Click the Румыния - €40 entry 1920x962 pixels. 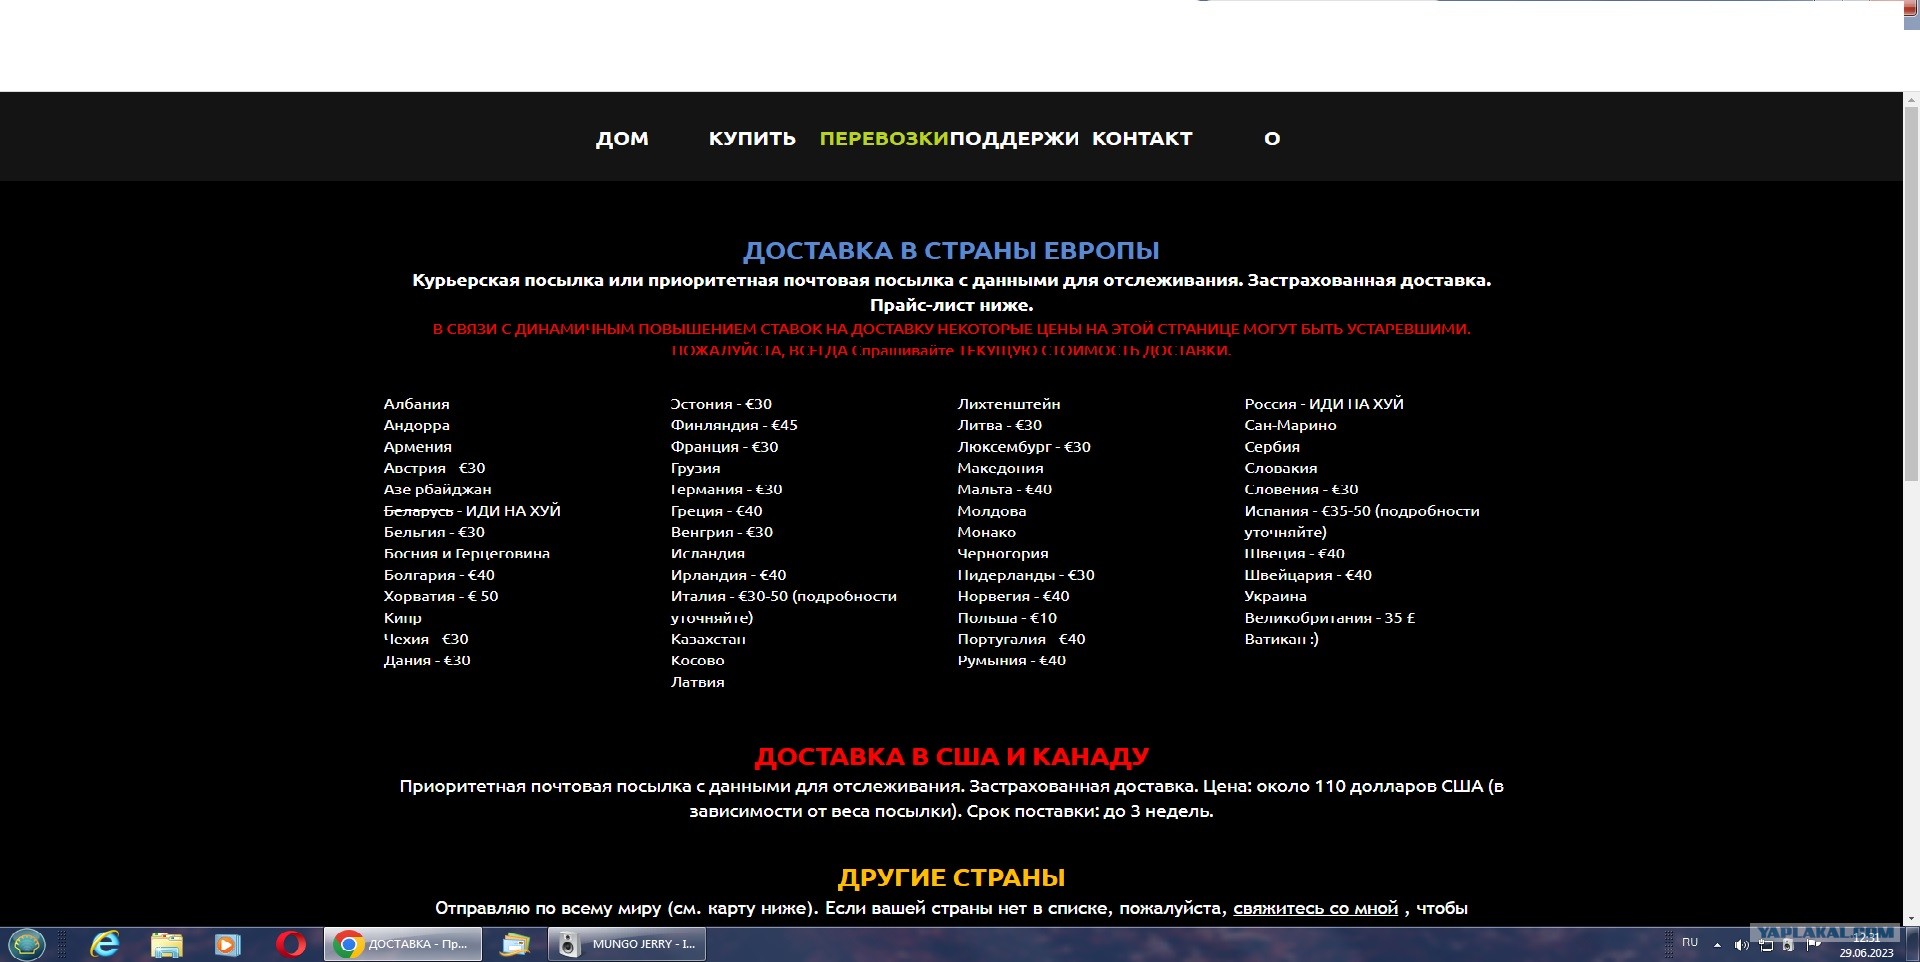1011,660
